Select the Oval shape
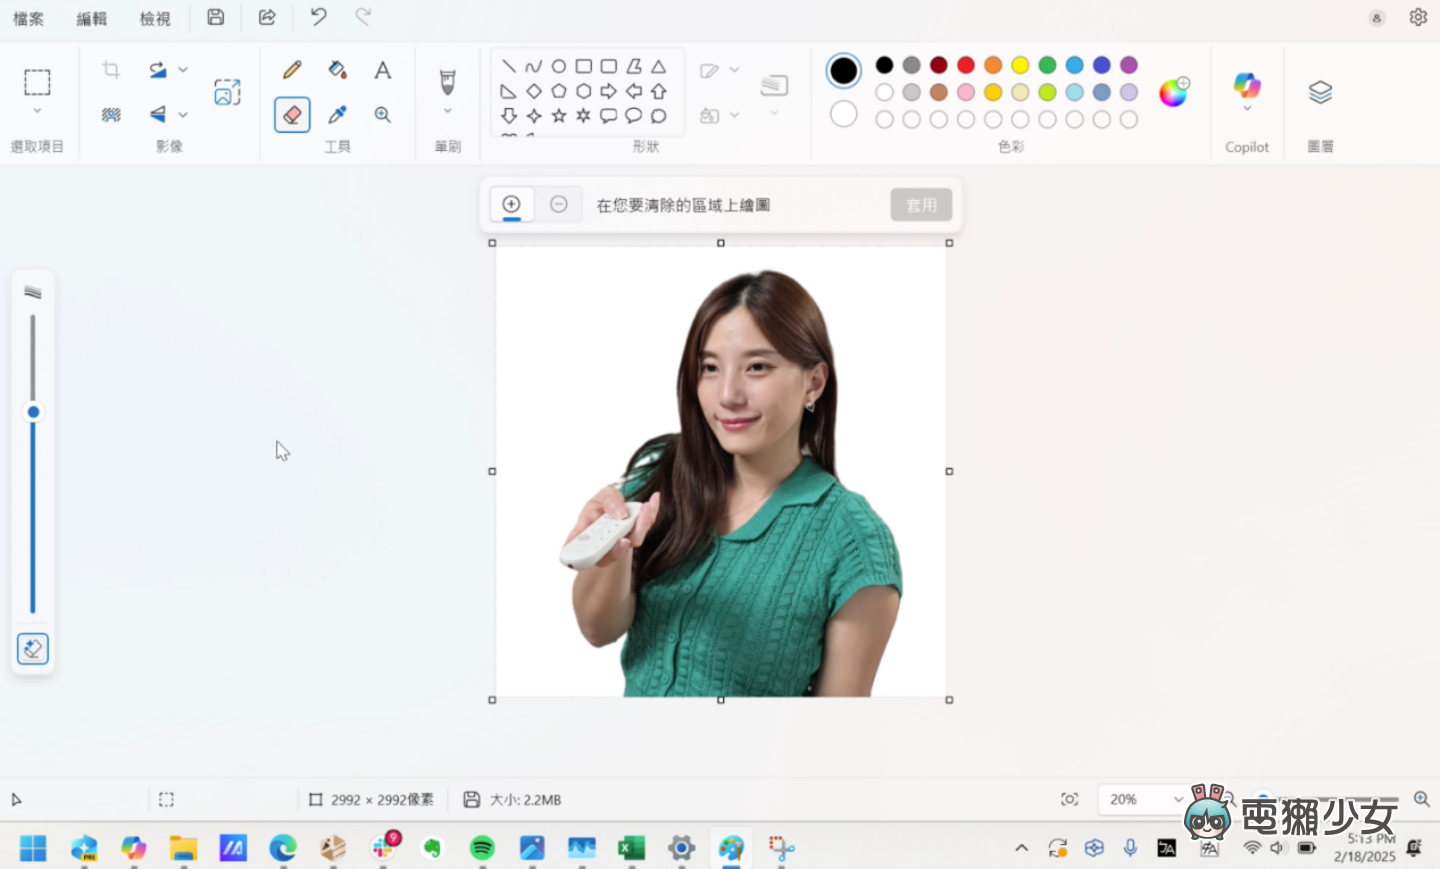Image resolution: width=1440 pixels, height=869 pixels. point(559,66)
